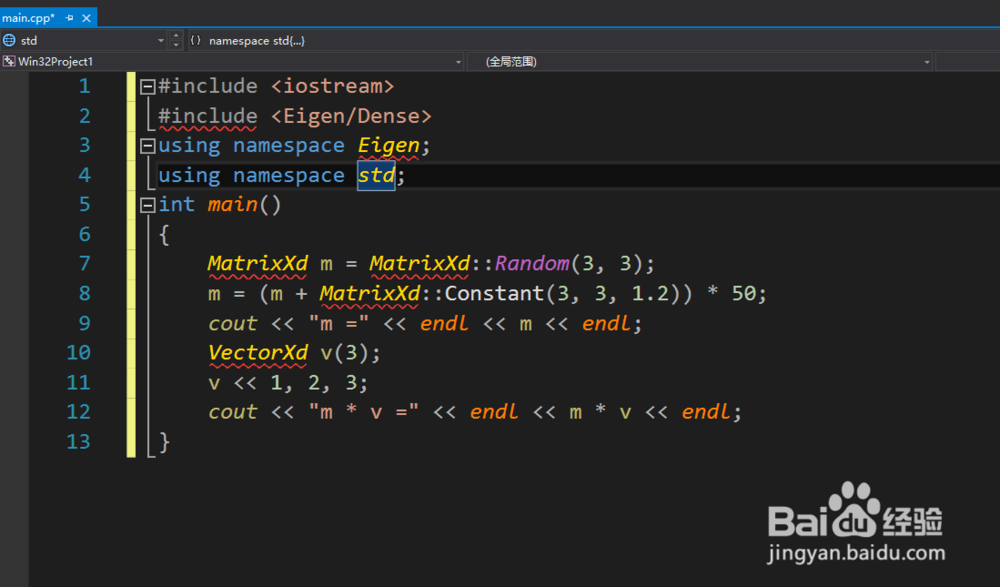1000x587 pixels.
Task: Click the jingyan.baidu.com link text
Action: tap(857, 552)
